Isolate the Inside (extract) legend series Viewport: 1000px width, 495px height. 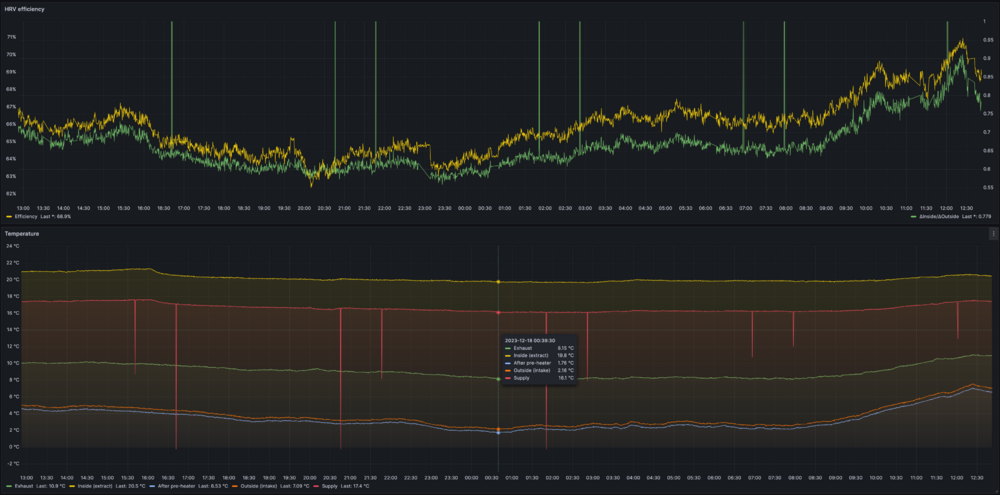(x=90, y=486)
